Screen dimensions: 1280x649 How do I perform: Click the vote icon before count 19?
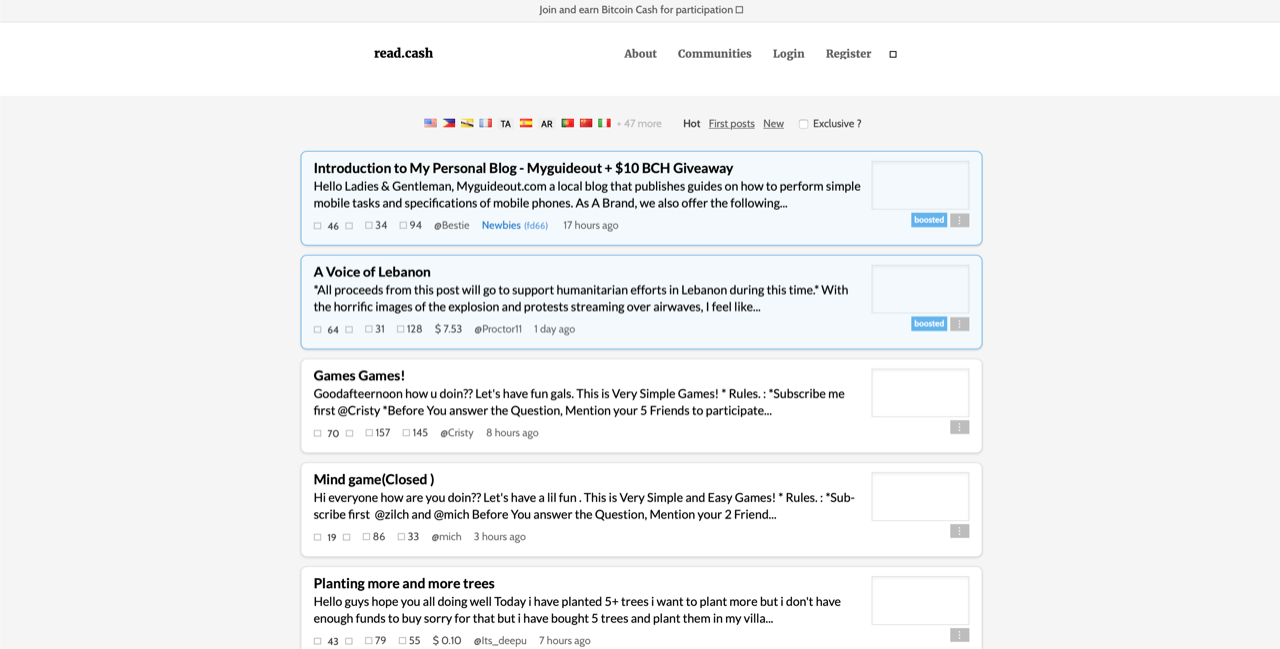point(318,538)
